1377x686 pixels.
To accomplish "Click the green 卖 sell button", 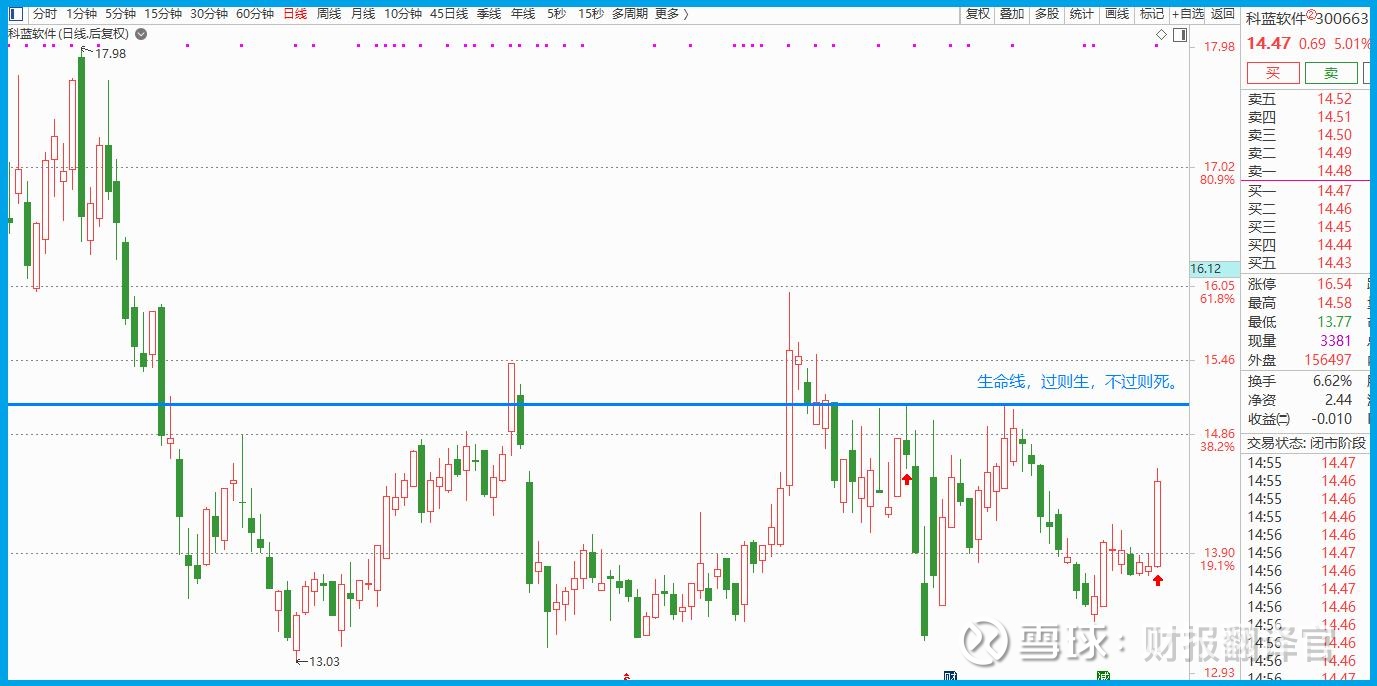I will tap(1331, 73).
